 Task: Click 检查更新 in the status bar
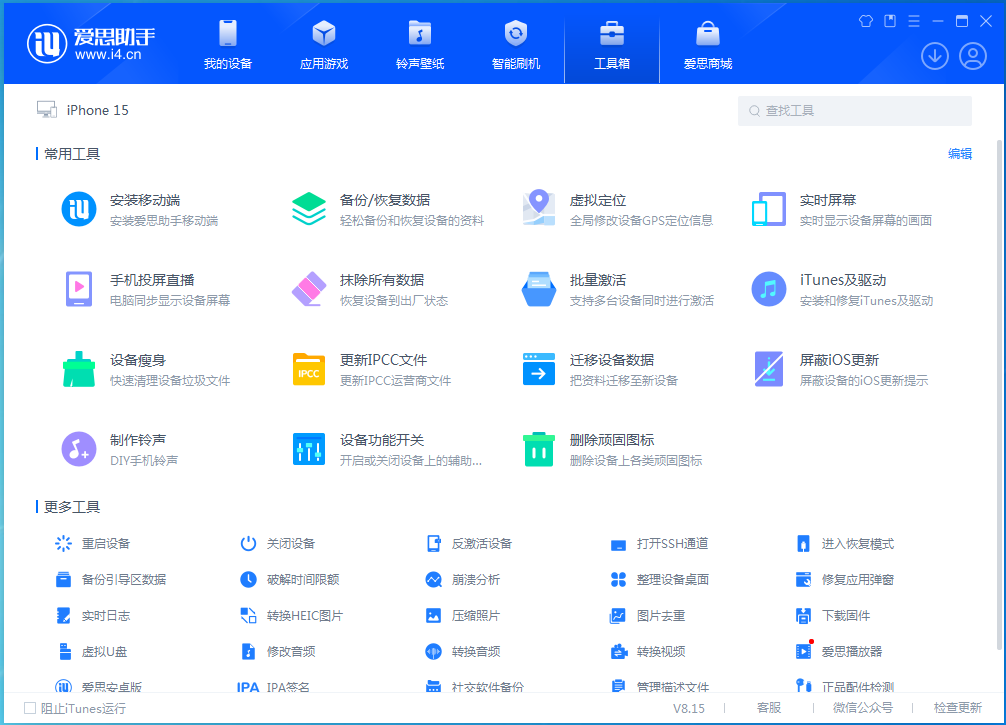tap(957, 708)
